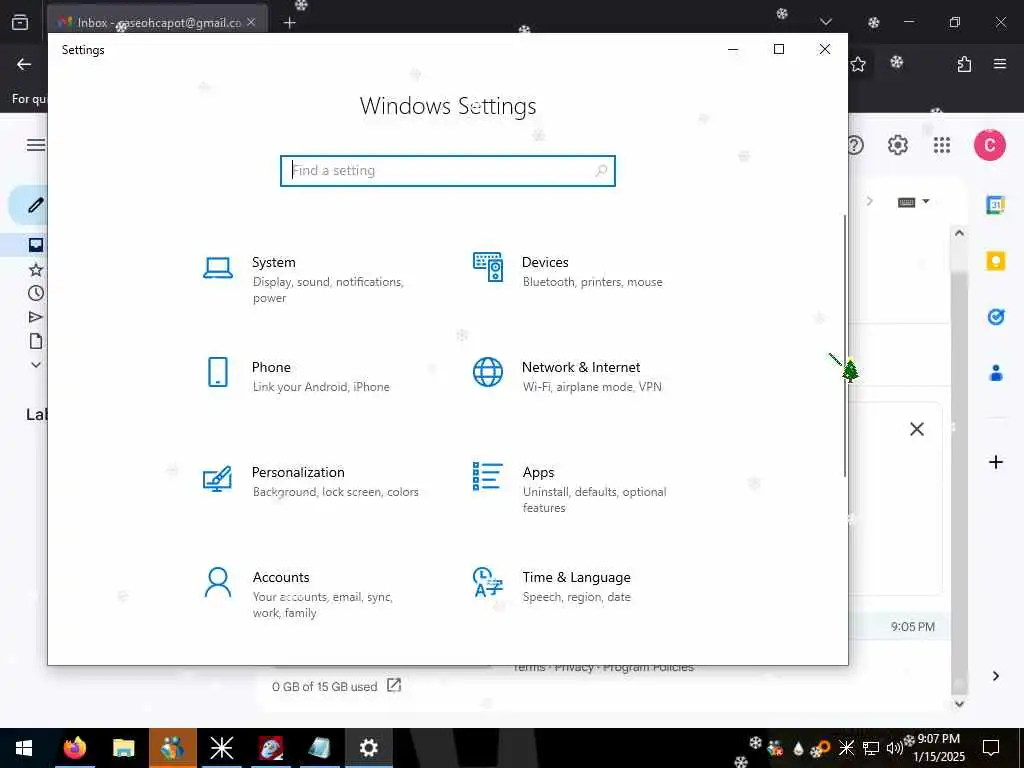1024x768 pixels.
Task: Open Firefox view recent browsing icon
Action: (x=20, y=22)
